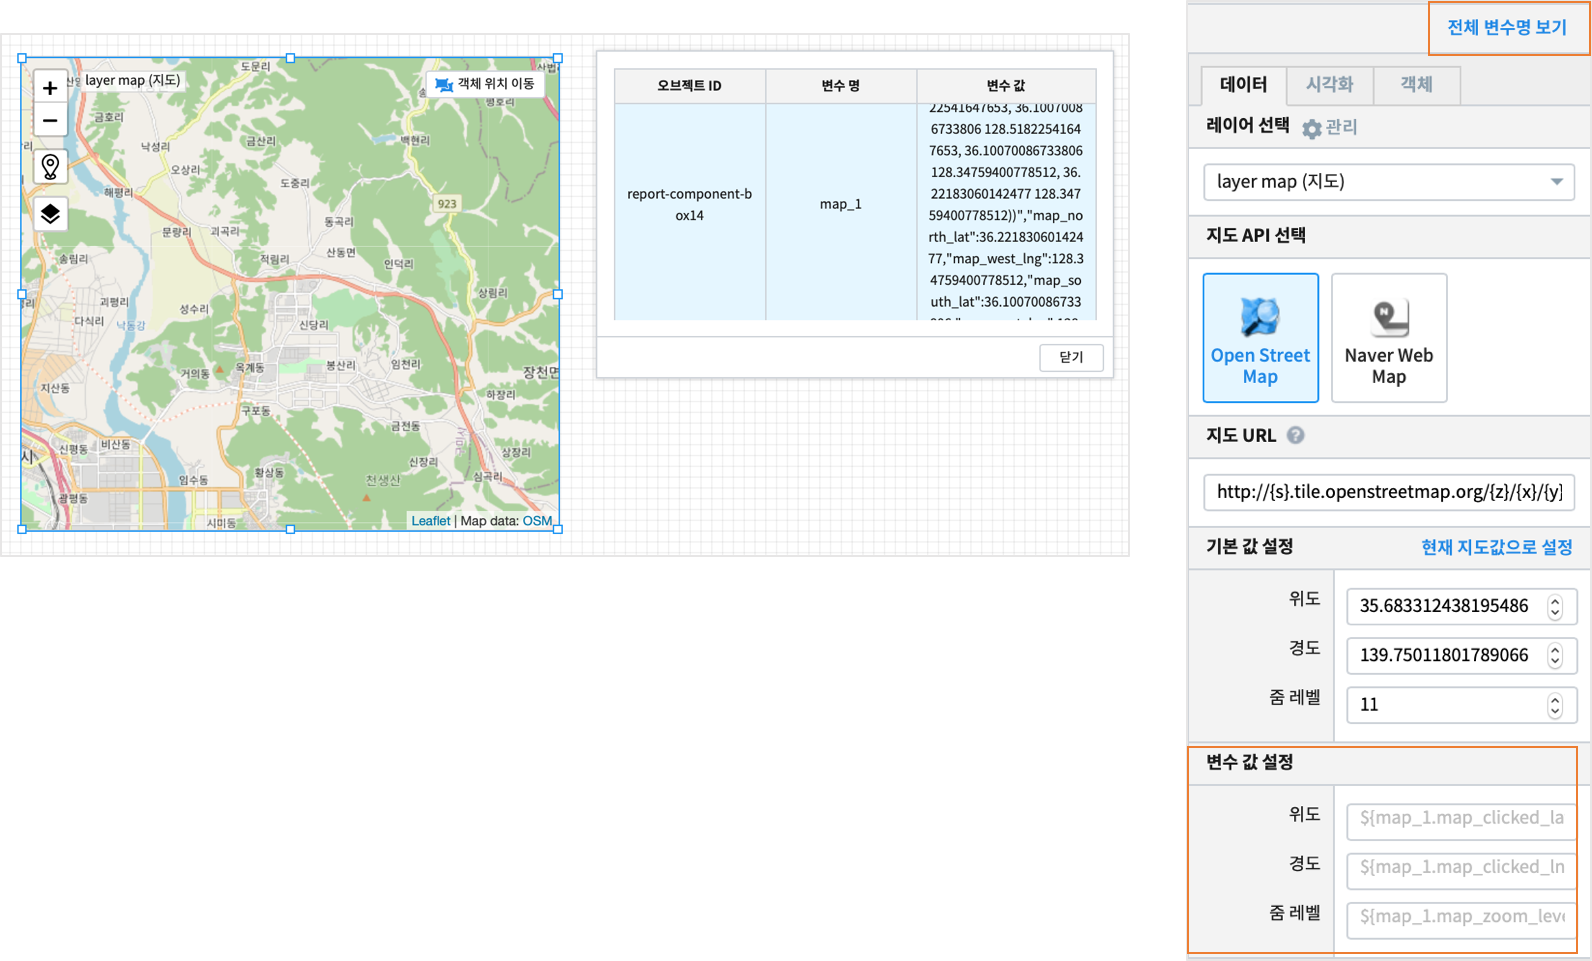Click the 오브젝트 ID column header
Image resolution: width=1592 pixels, height=961 pixels.
pyautogui.click(x=689, y=86)
